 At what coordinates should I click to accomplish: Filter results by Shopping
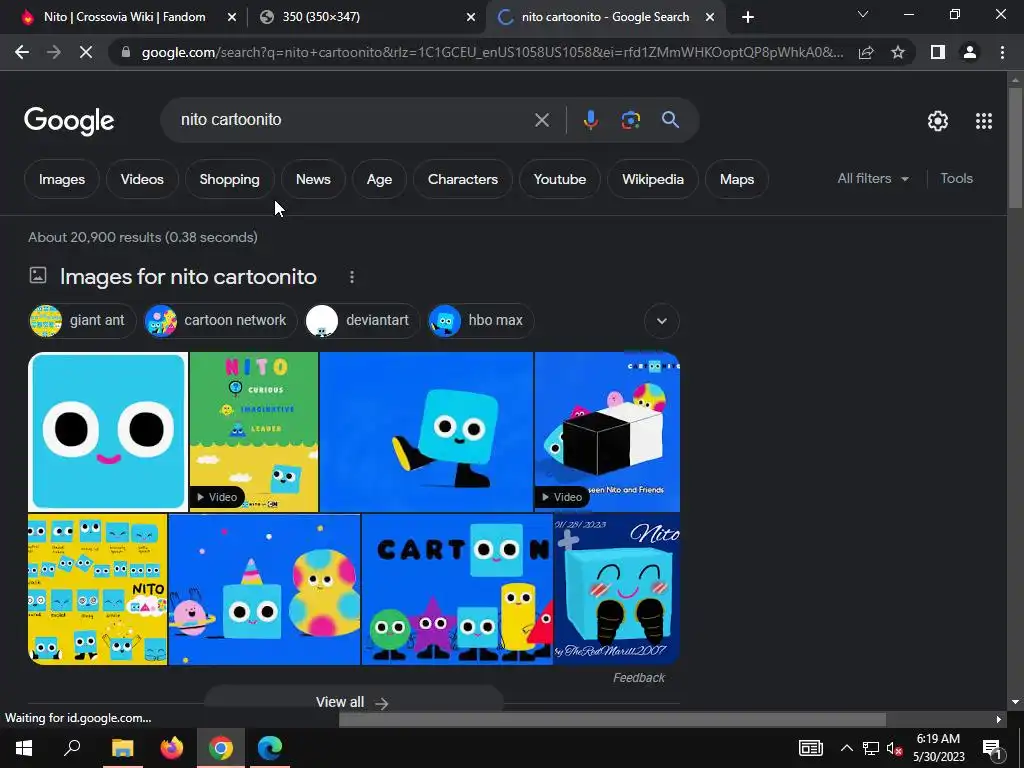229,179
